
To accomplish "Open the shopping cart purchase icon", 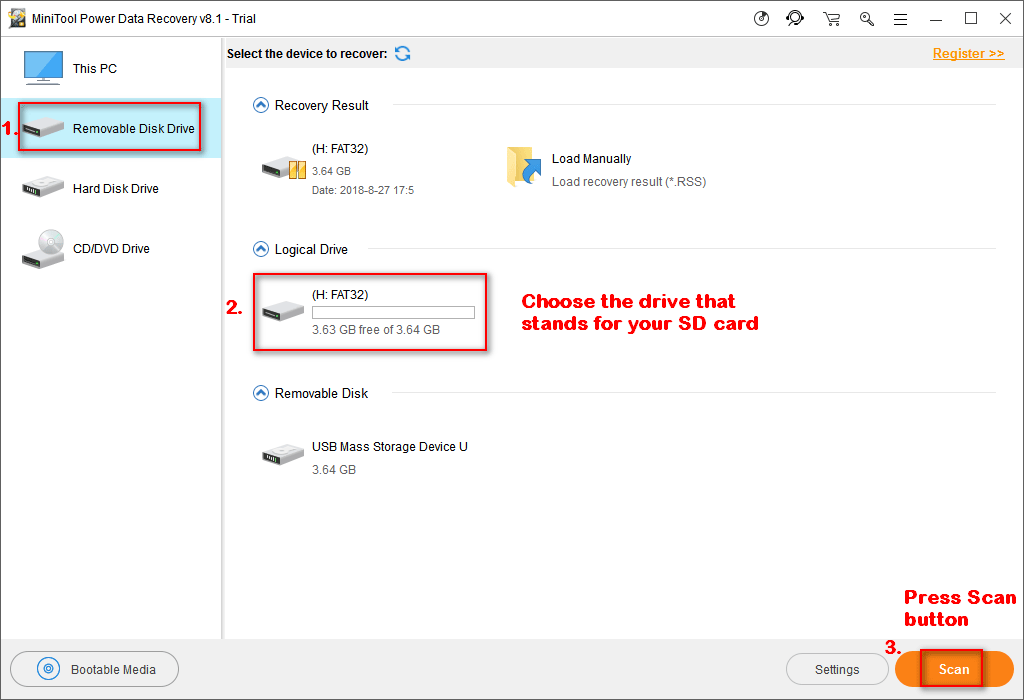I will click(x=831, y=19).
